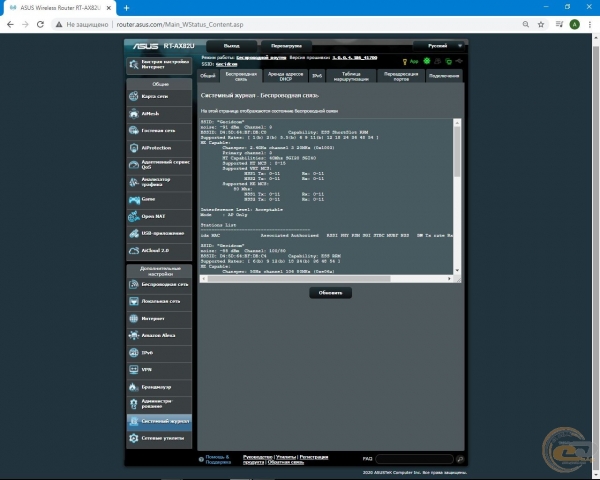Click the log box scroll-right arrow

pyautogui.click(x=449, y=279)
